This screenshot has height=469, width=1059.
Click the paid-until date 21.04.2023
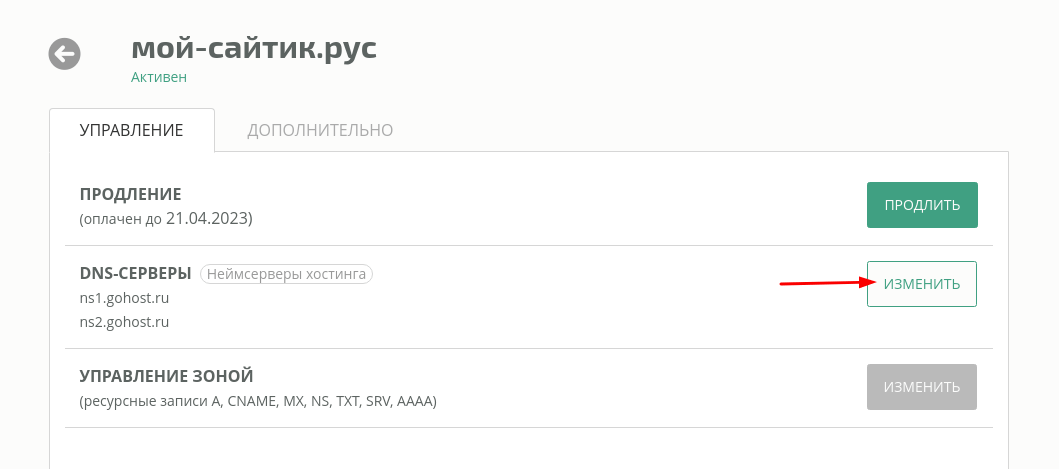(207, 218)
